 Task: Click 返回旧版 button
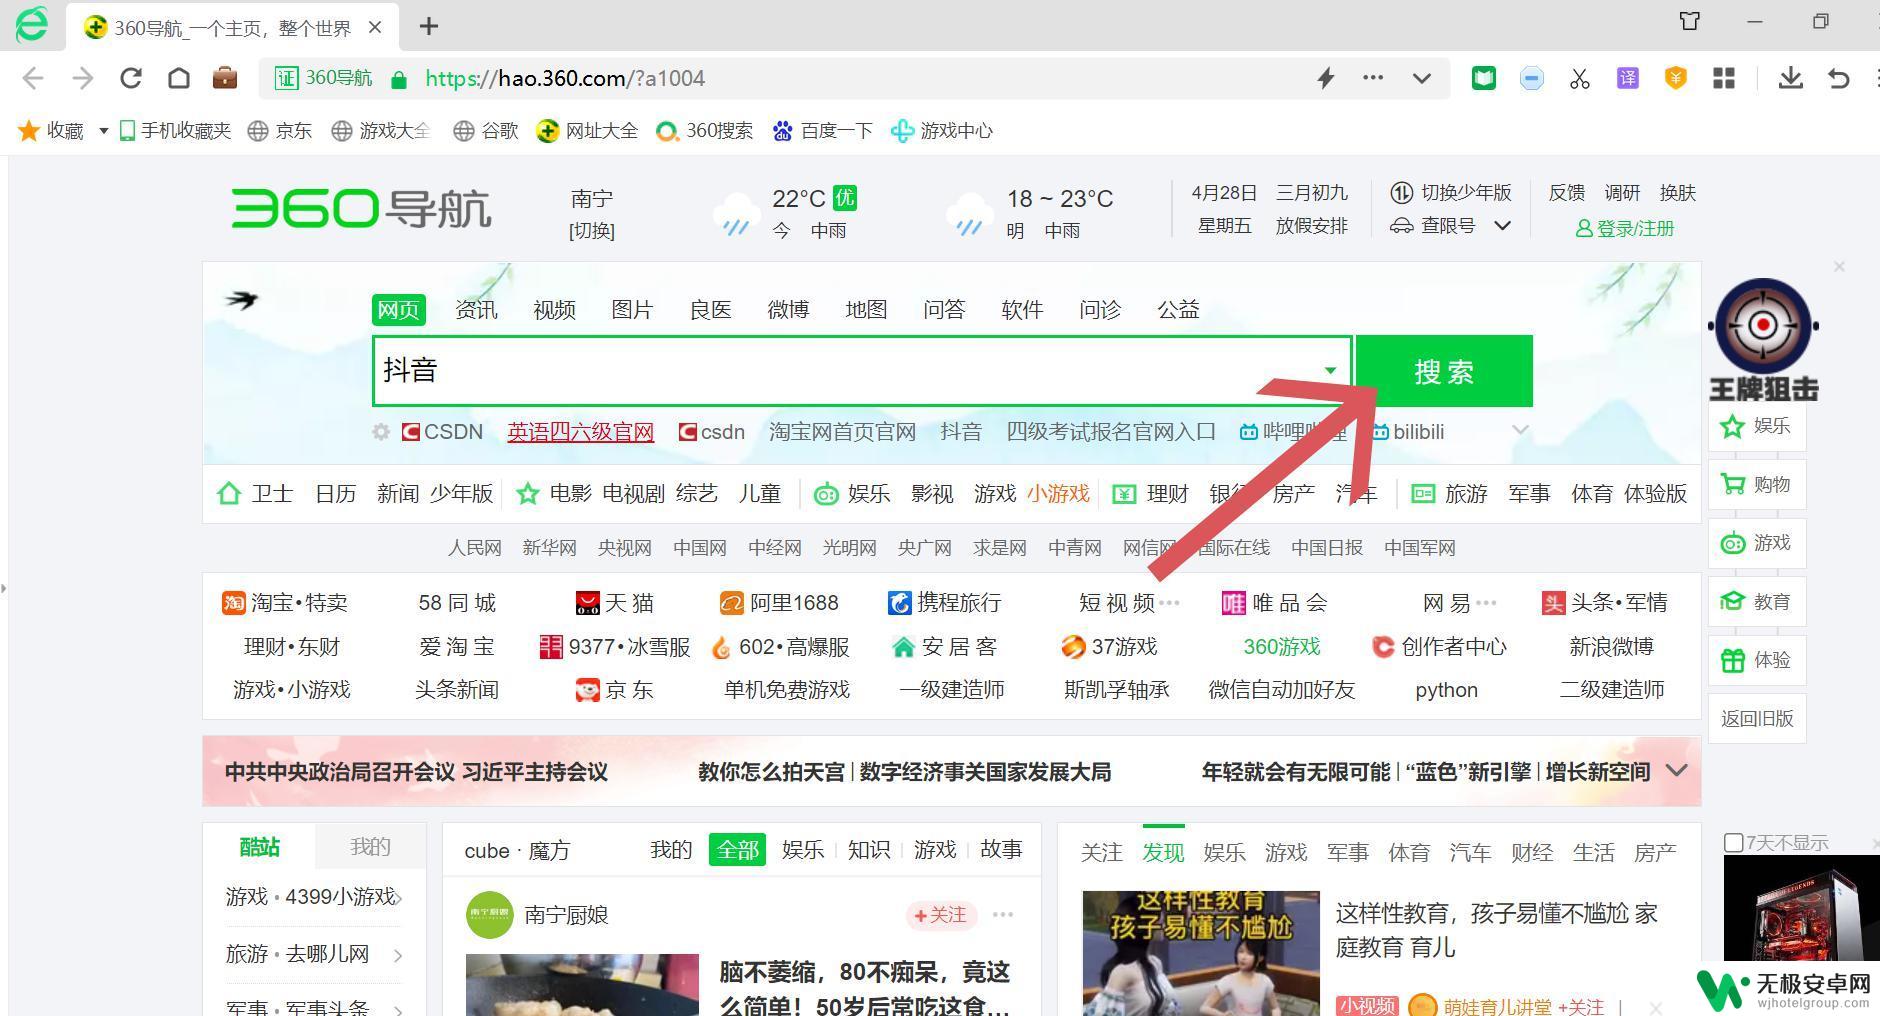click(x=1757, y=719)
